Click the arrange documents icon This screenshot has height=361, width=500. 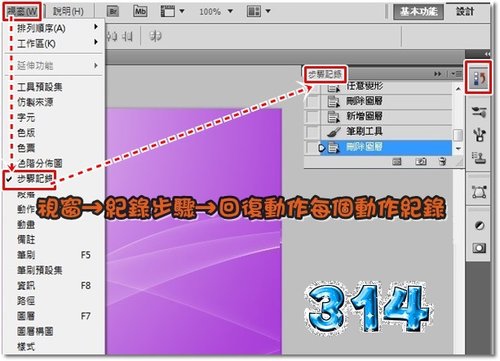(x=254, y=12)
